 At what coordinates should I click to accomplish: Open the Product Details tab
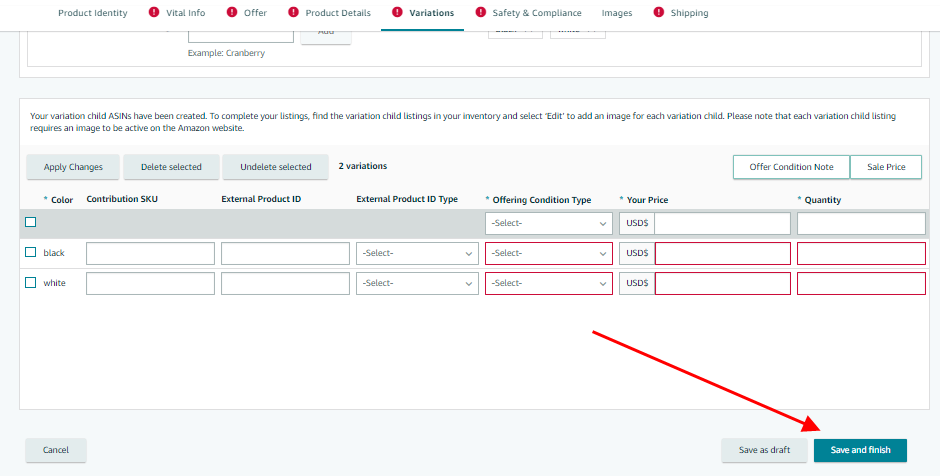(338, 13)
